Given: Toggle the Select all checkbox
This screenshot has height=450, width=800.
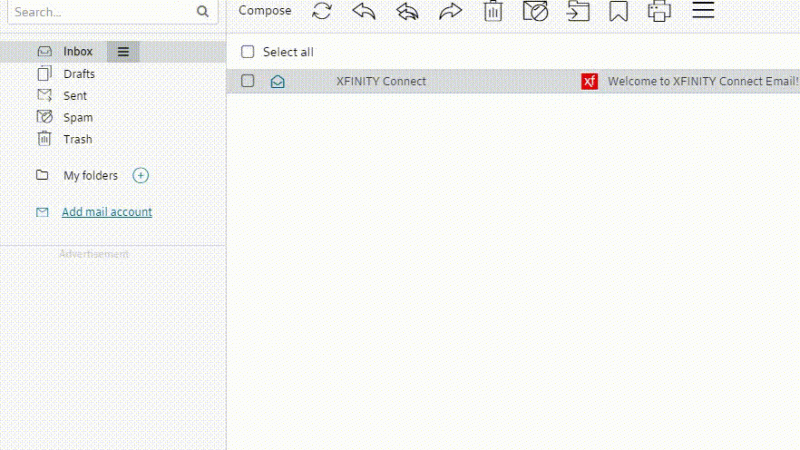Looking at the screenshot, I should click(x=248, y=52).
